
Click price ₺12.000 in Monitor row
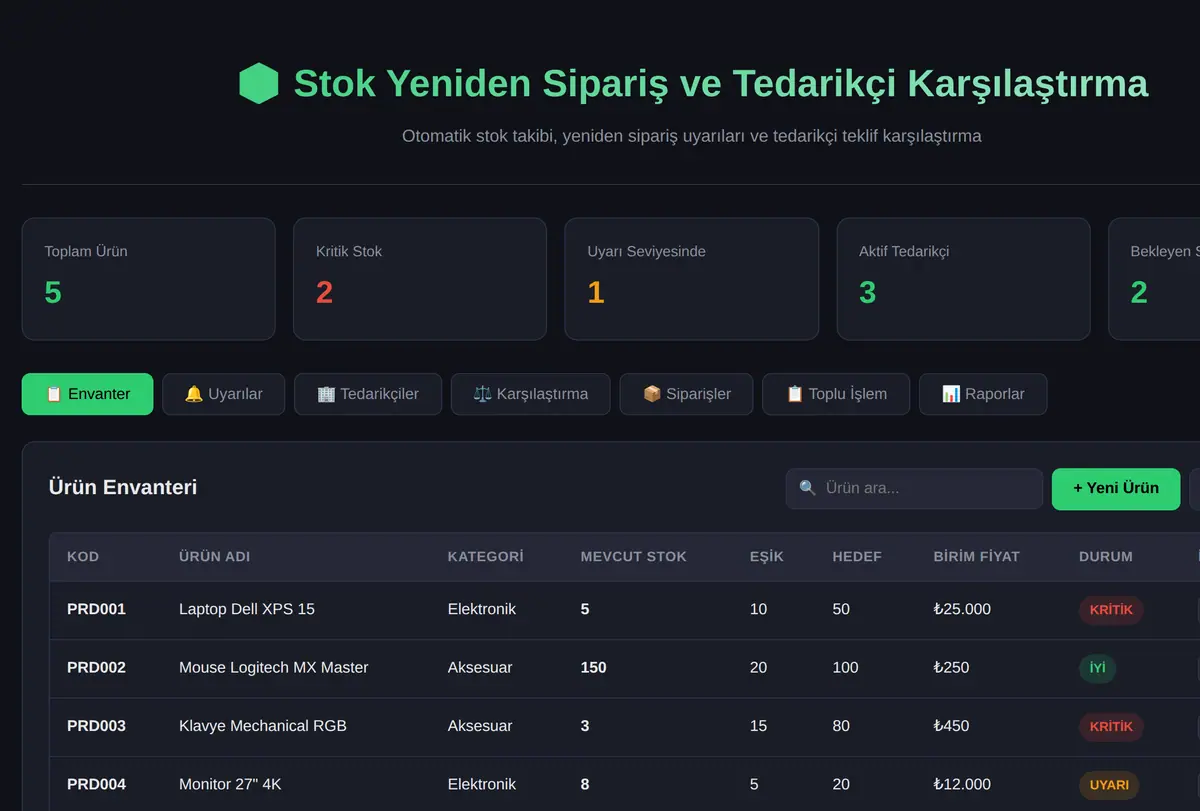(962, 785)
